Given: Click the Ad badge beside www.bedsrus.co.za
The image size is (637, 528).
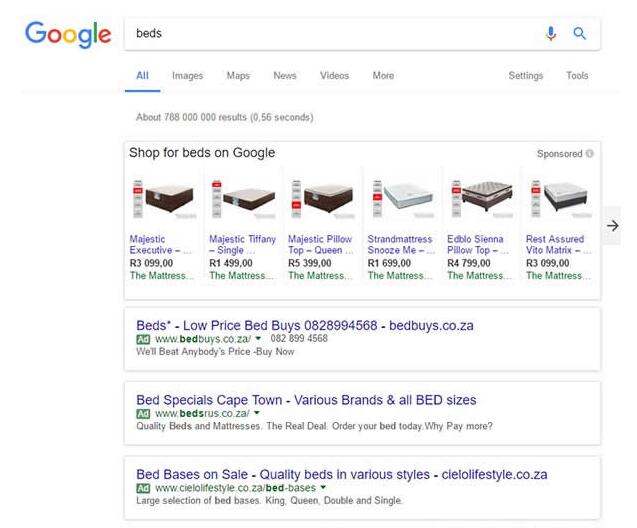Looking at the screenshot, I should [x=143, y=414].
